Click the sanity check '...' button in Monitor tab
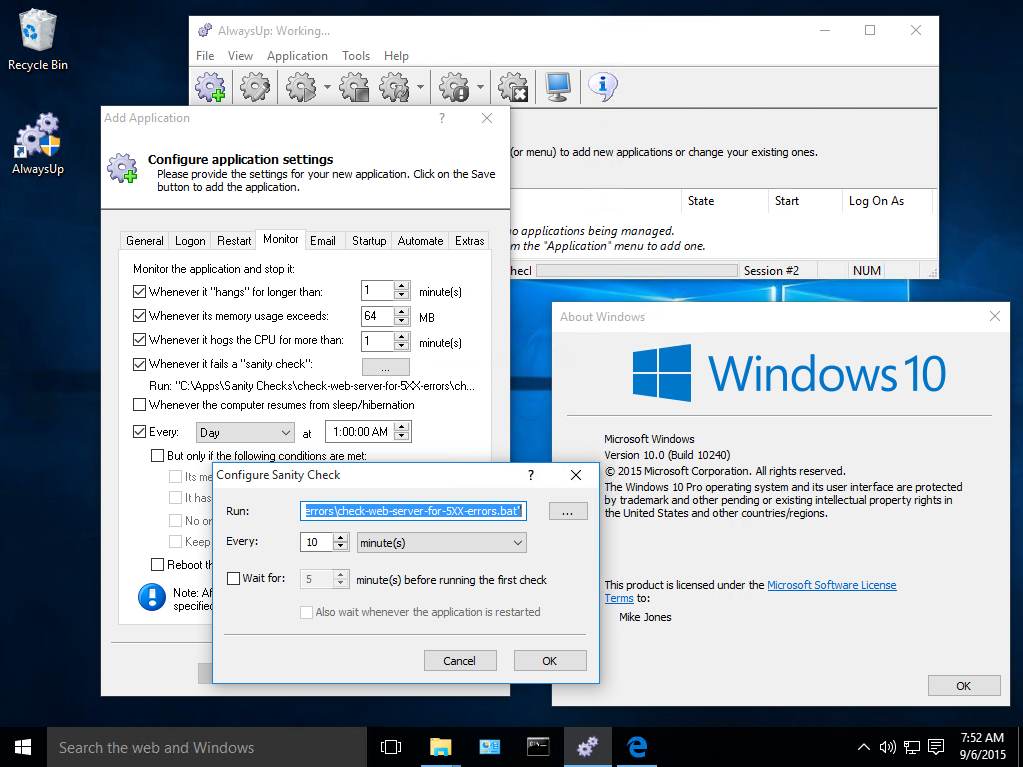Viewport: 1023px width, 767px height. click(x=386, y=367)
